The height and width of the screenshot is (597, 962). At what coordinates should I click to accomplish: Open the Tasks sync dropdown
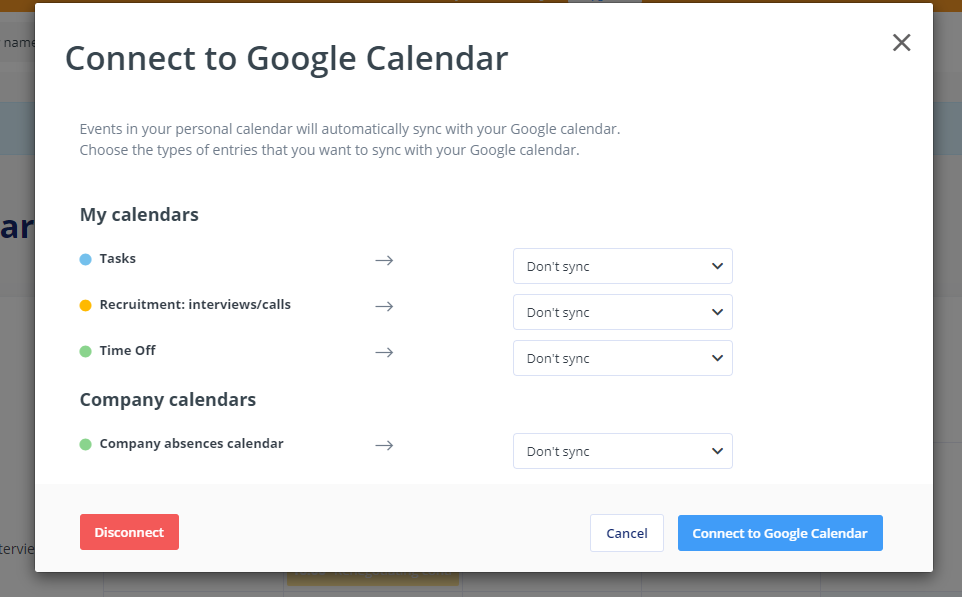(623, 266)
